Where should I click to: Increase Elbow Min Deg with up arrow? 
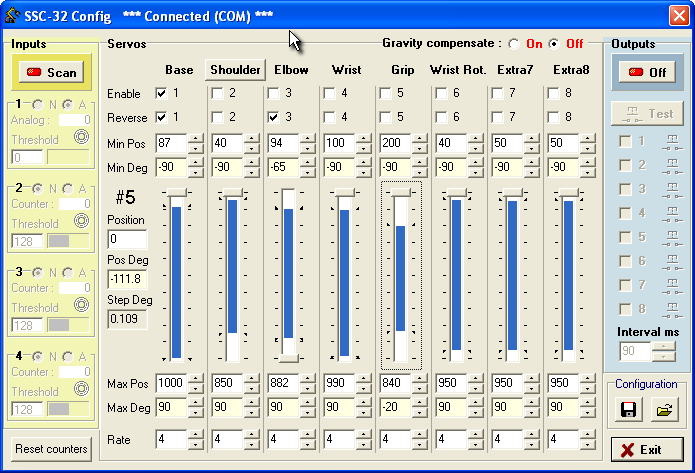tap(307, 162)
